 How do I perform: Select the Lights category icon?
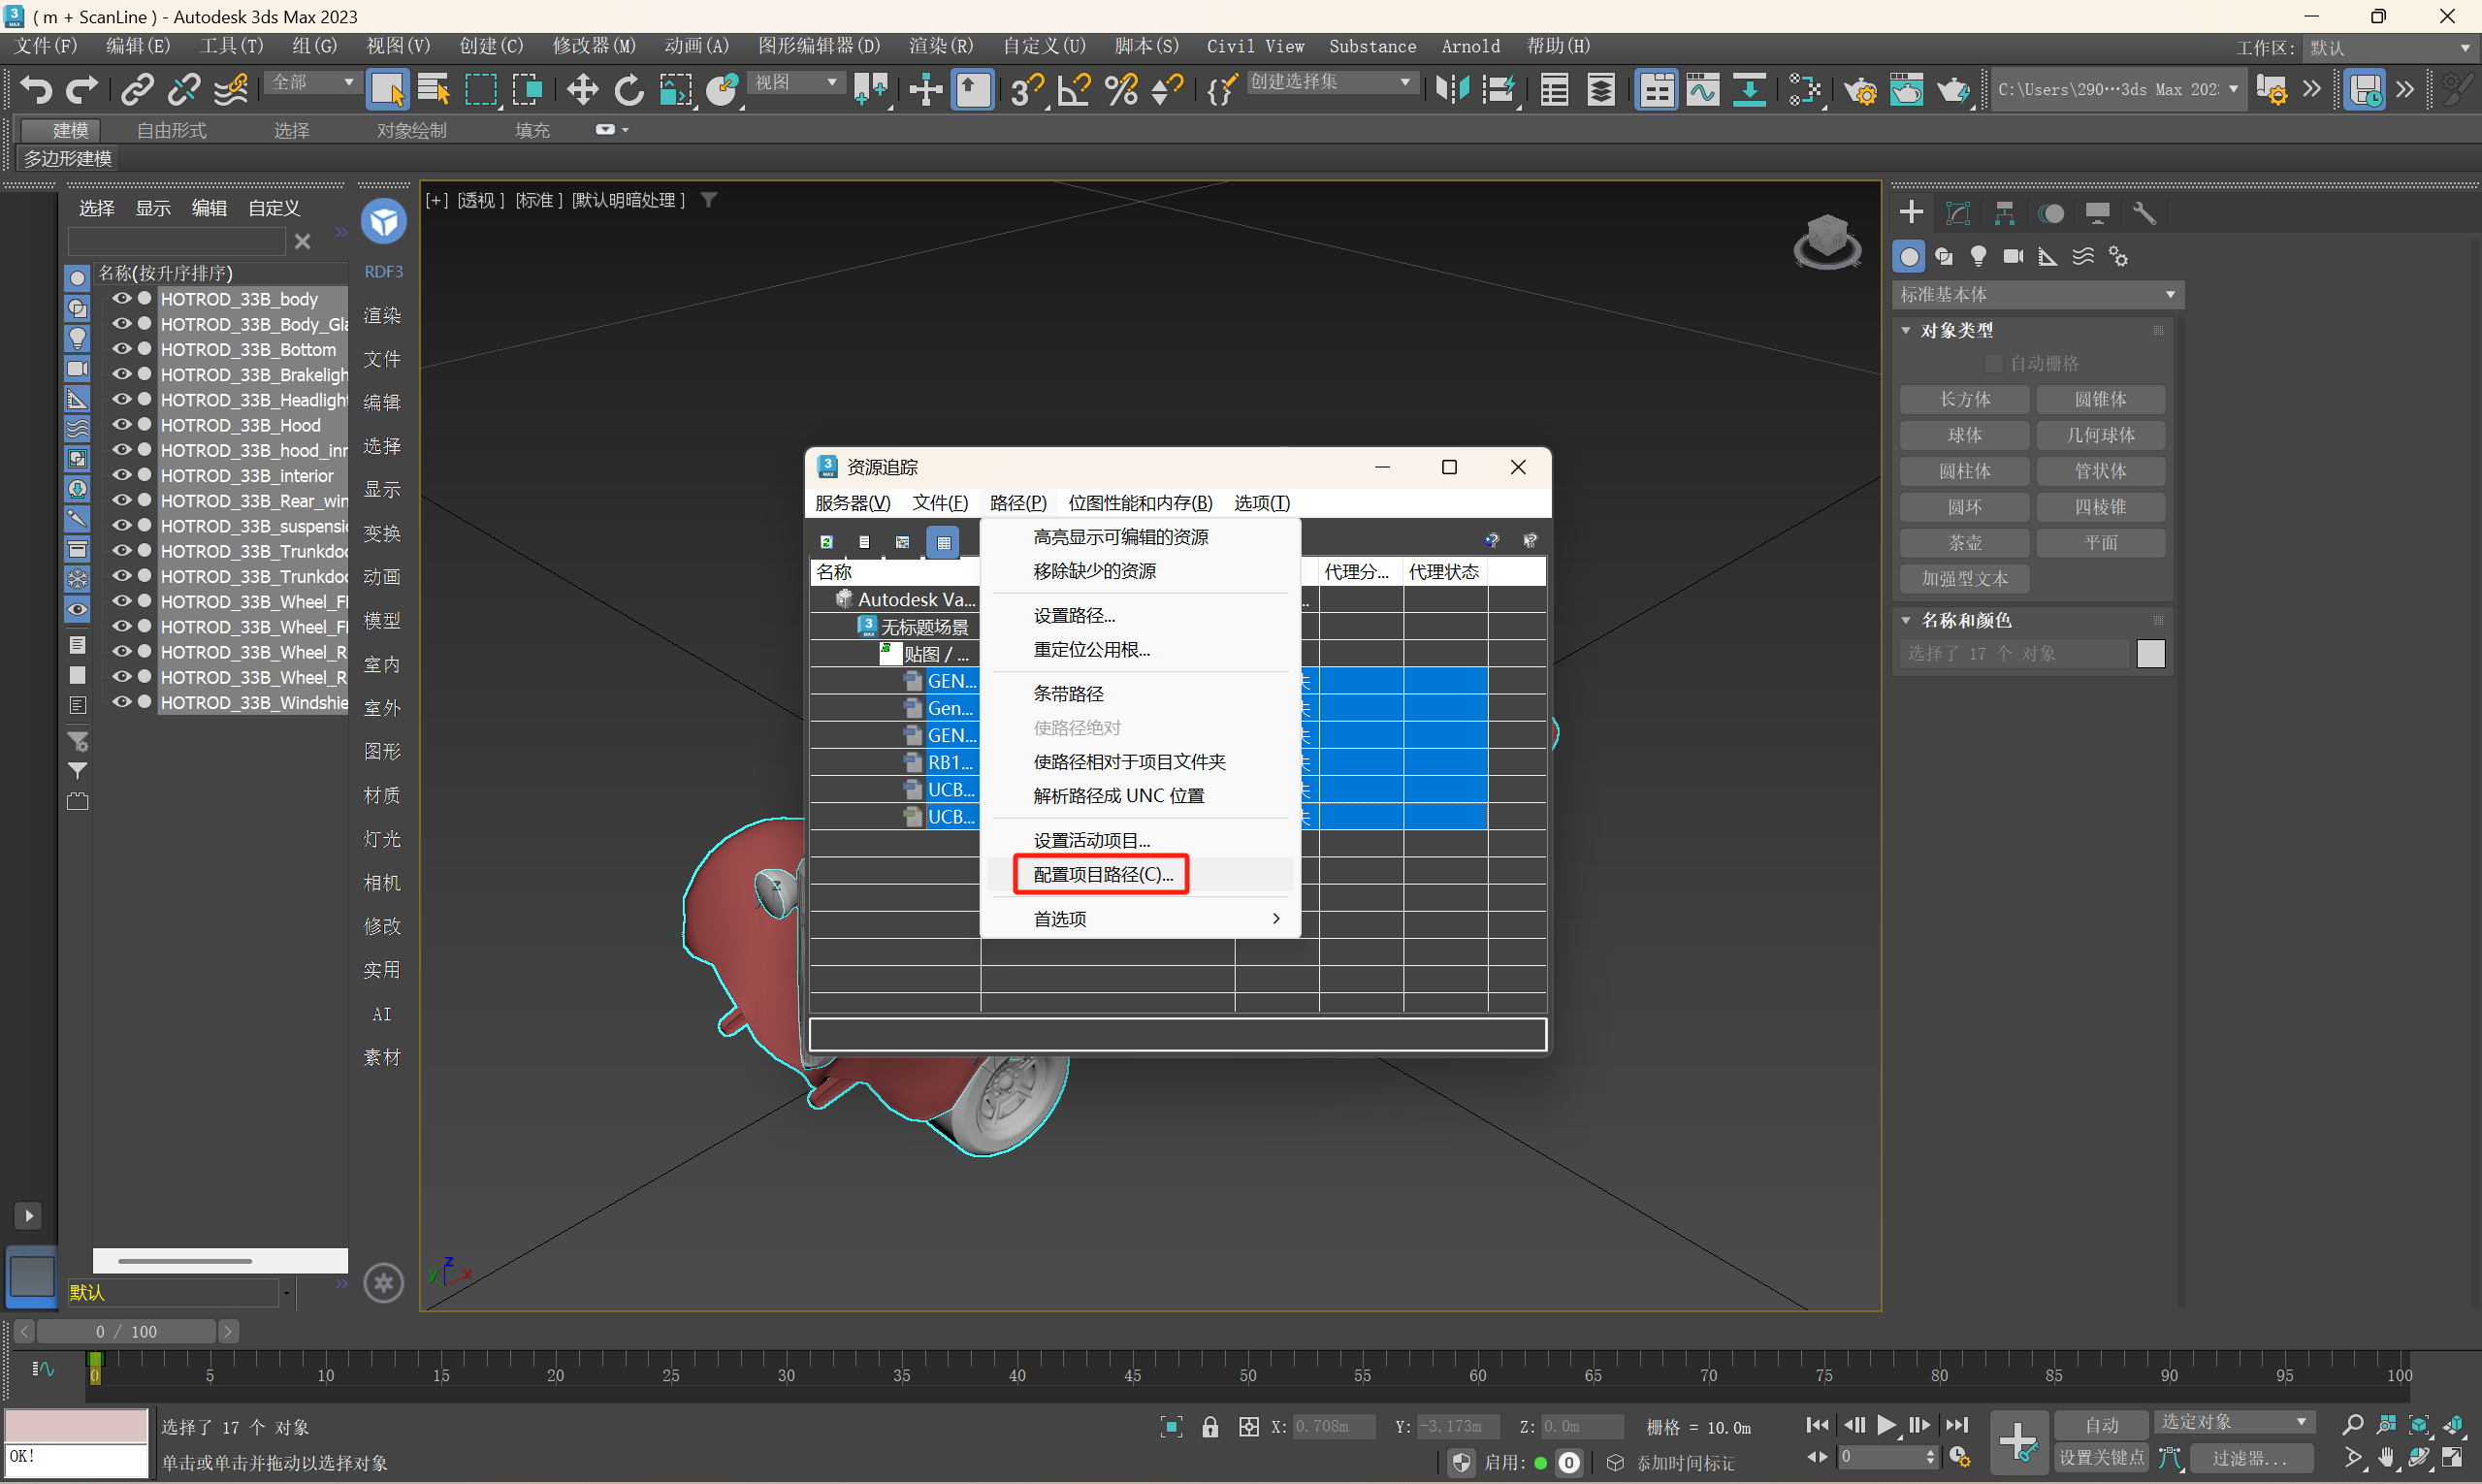(1978, 256)
